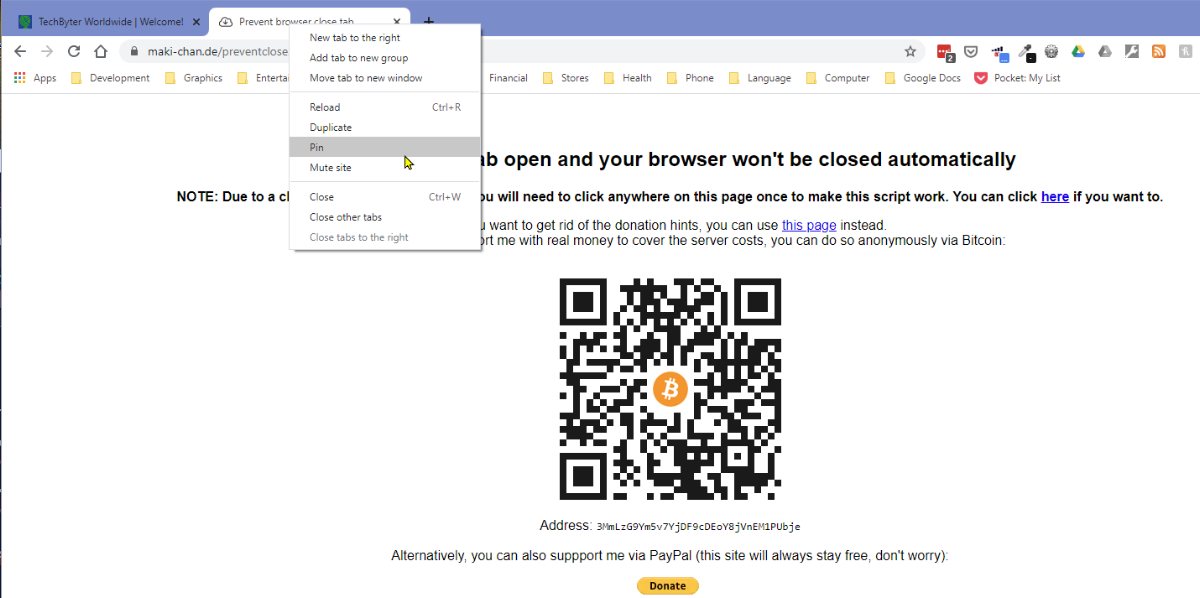Bookmark this page with the star icon
Screen dimensions: 1200x598
[910, 51]
